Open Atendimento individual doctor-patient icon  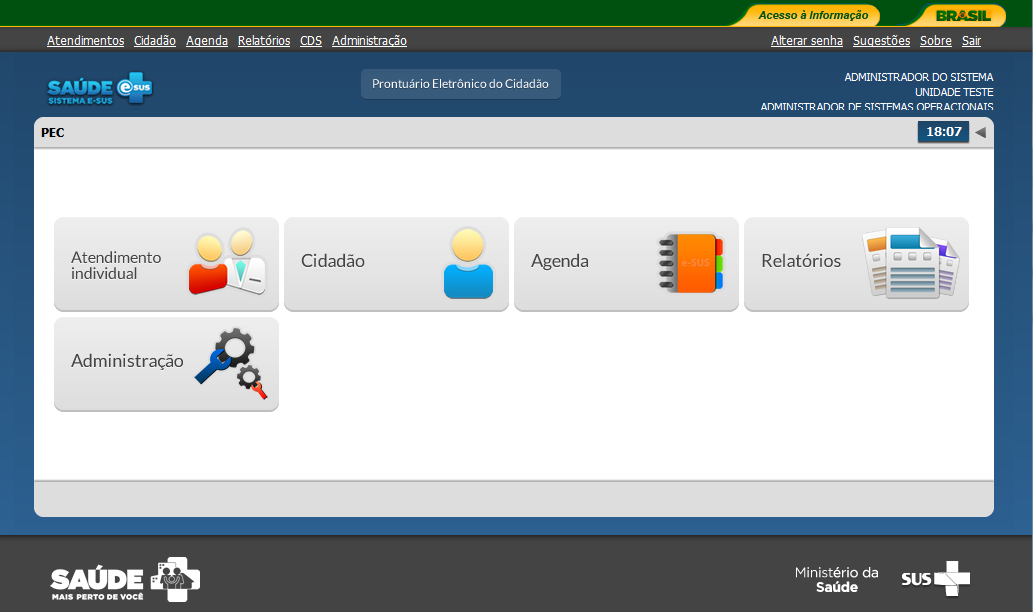(227, 263)
